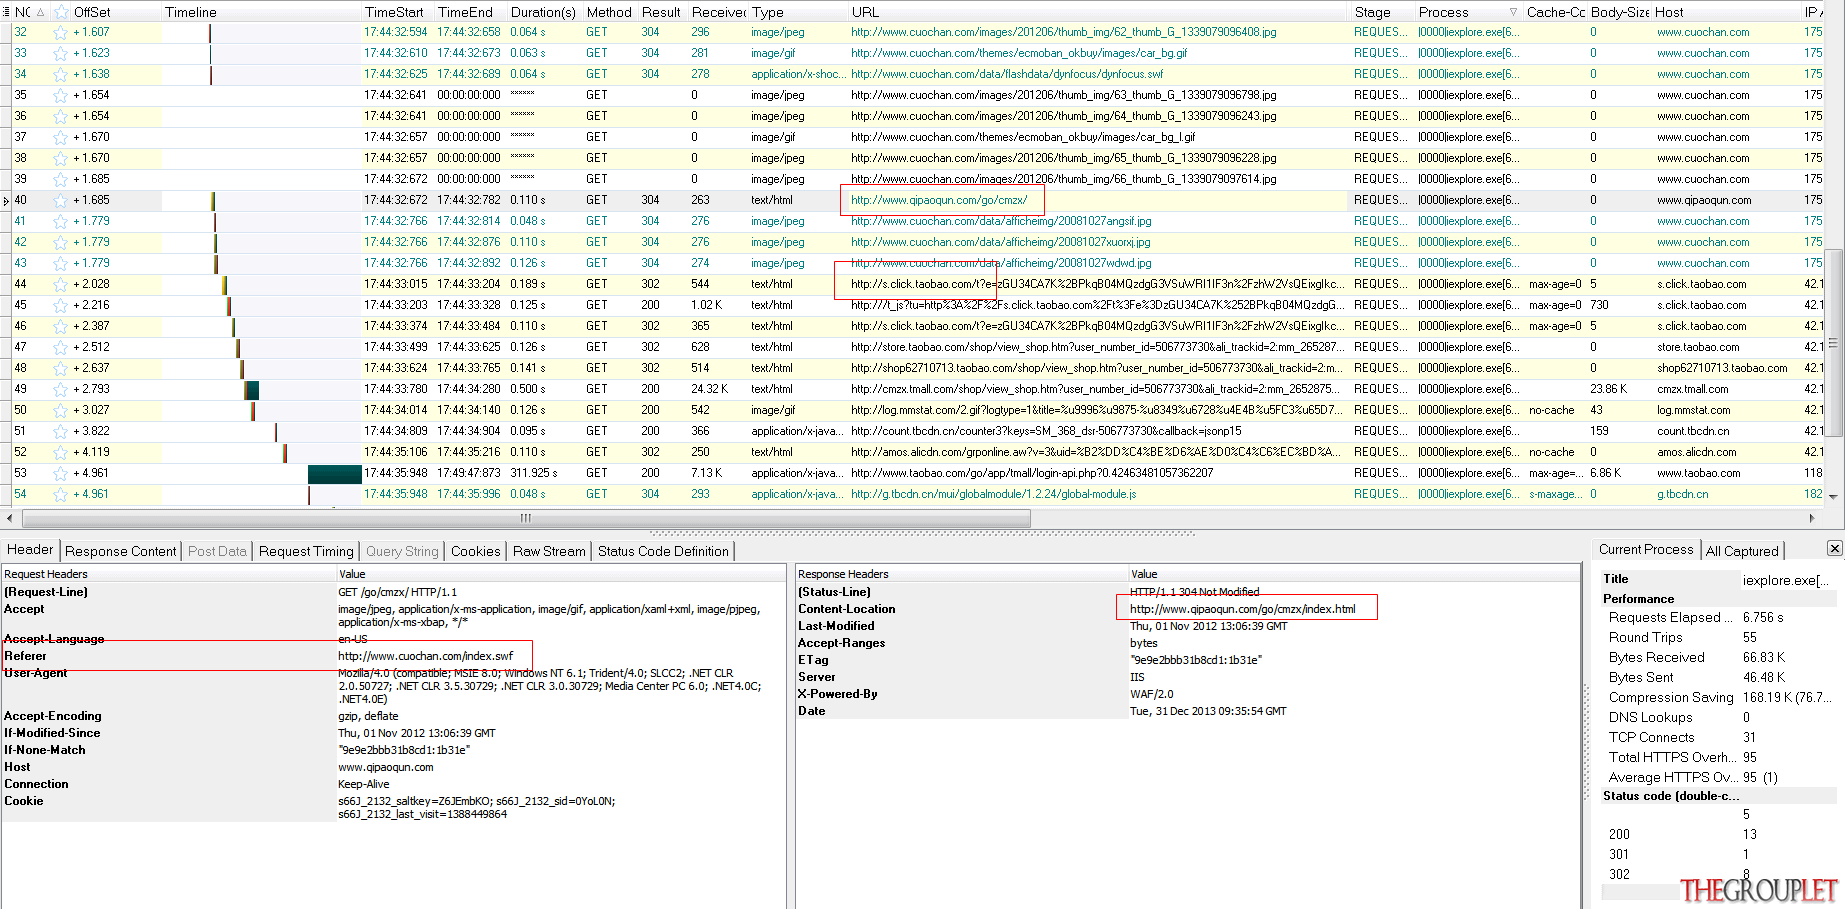Click the qipaoqun.com/go/cmzx/ URL in row 40

pos(939,200)
